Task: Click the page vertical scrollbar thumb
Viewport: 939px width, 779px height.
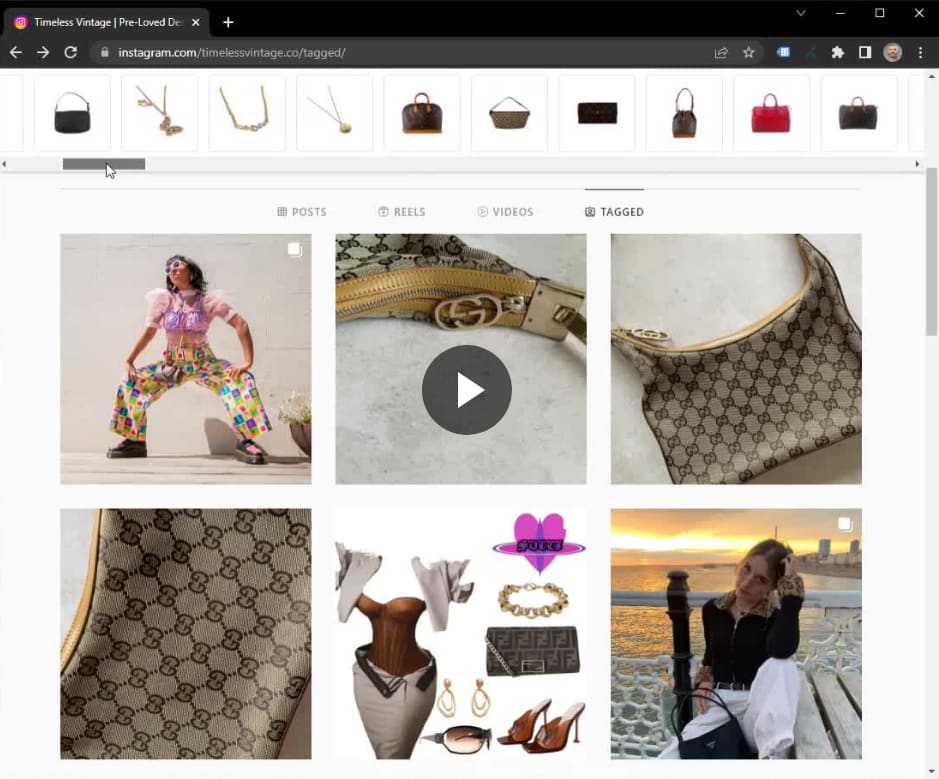Action: (932, 251)
